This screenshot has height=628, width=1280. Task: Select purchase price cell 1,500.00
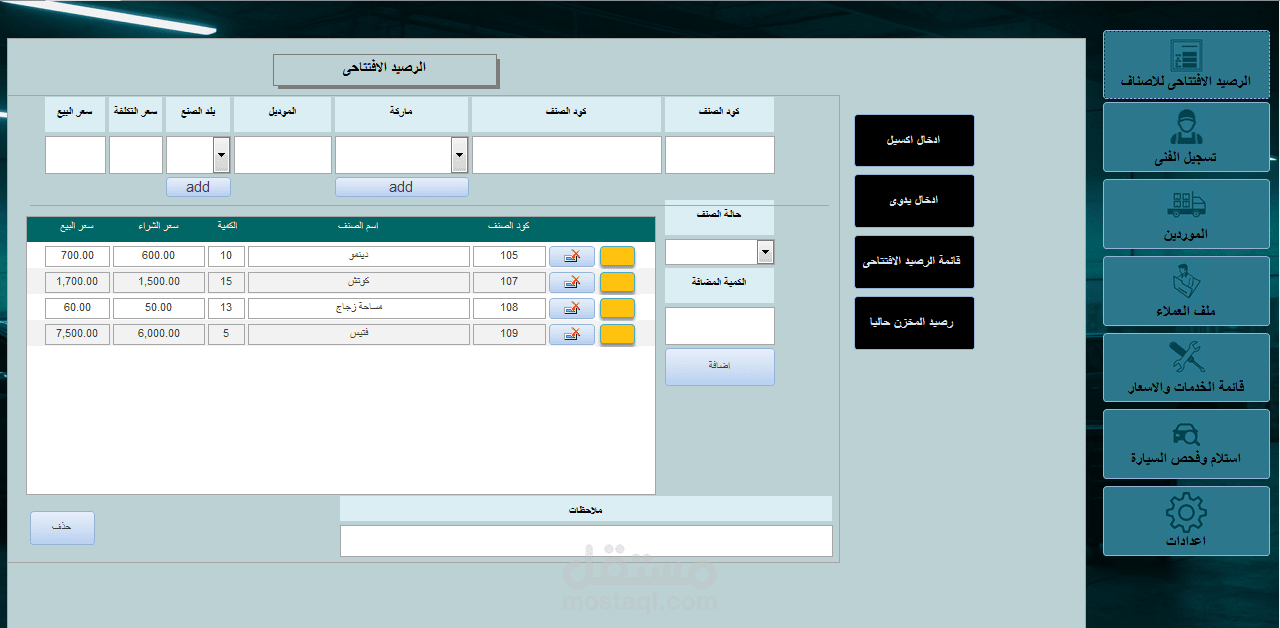[158, 282]
